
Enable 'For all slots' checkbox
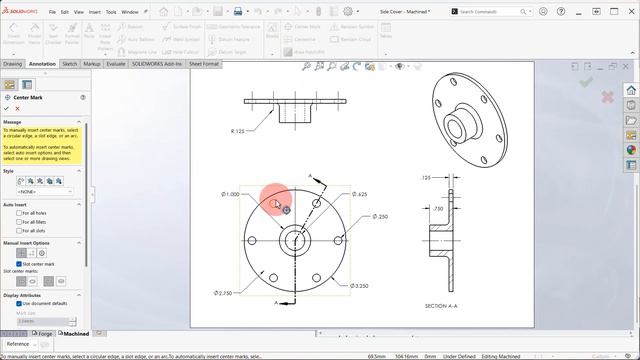coord(19,231)
